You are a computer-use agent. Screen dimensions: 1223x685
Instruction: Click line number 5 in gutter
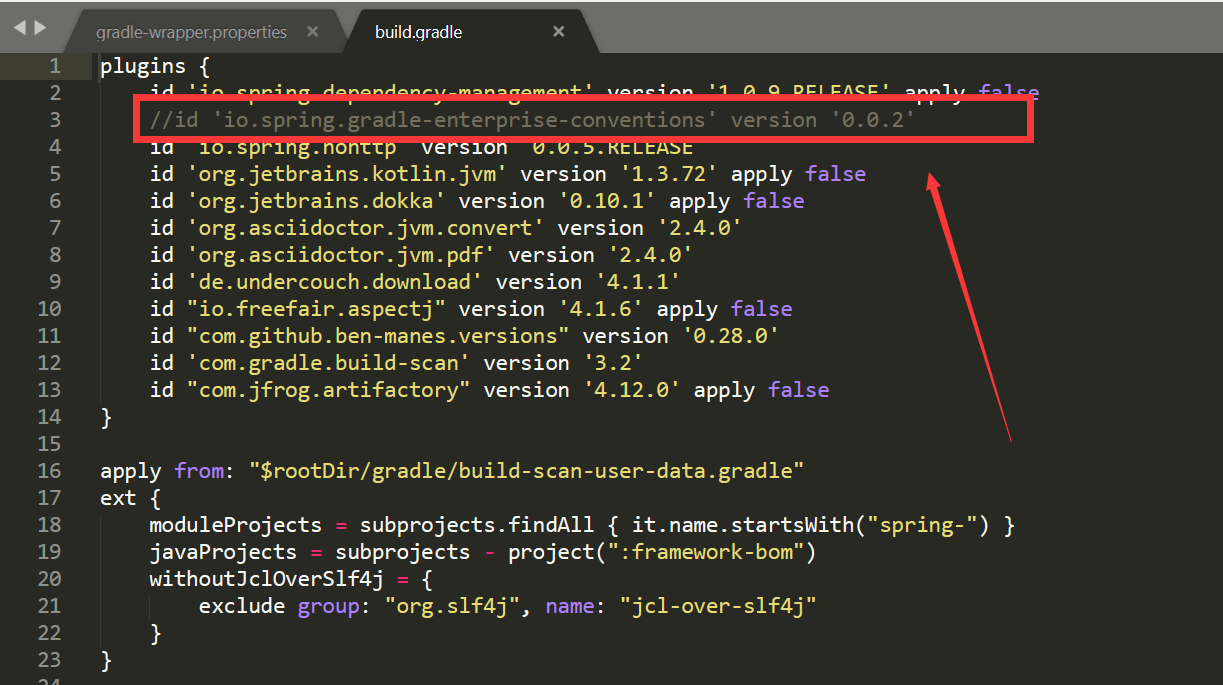54,174
